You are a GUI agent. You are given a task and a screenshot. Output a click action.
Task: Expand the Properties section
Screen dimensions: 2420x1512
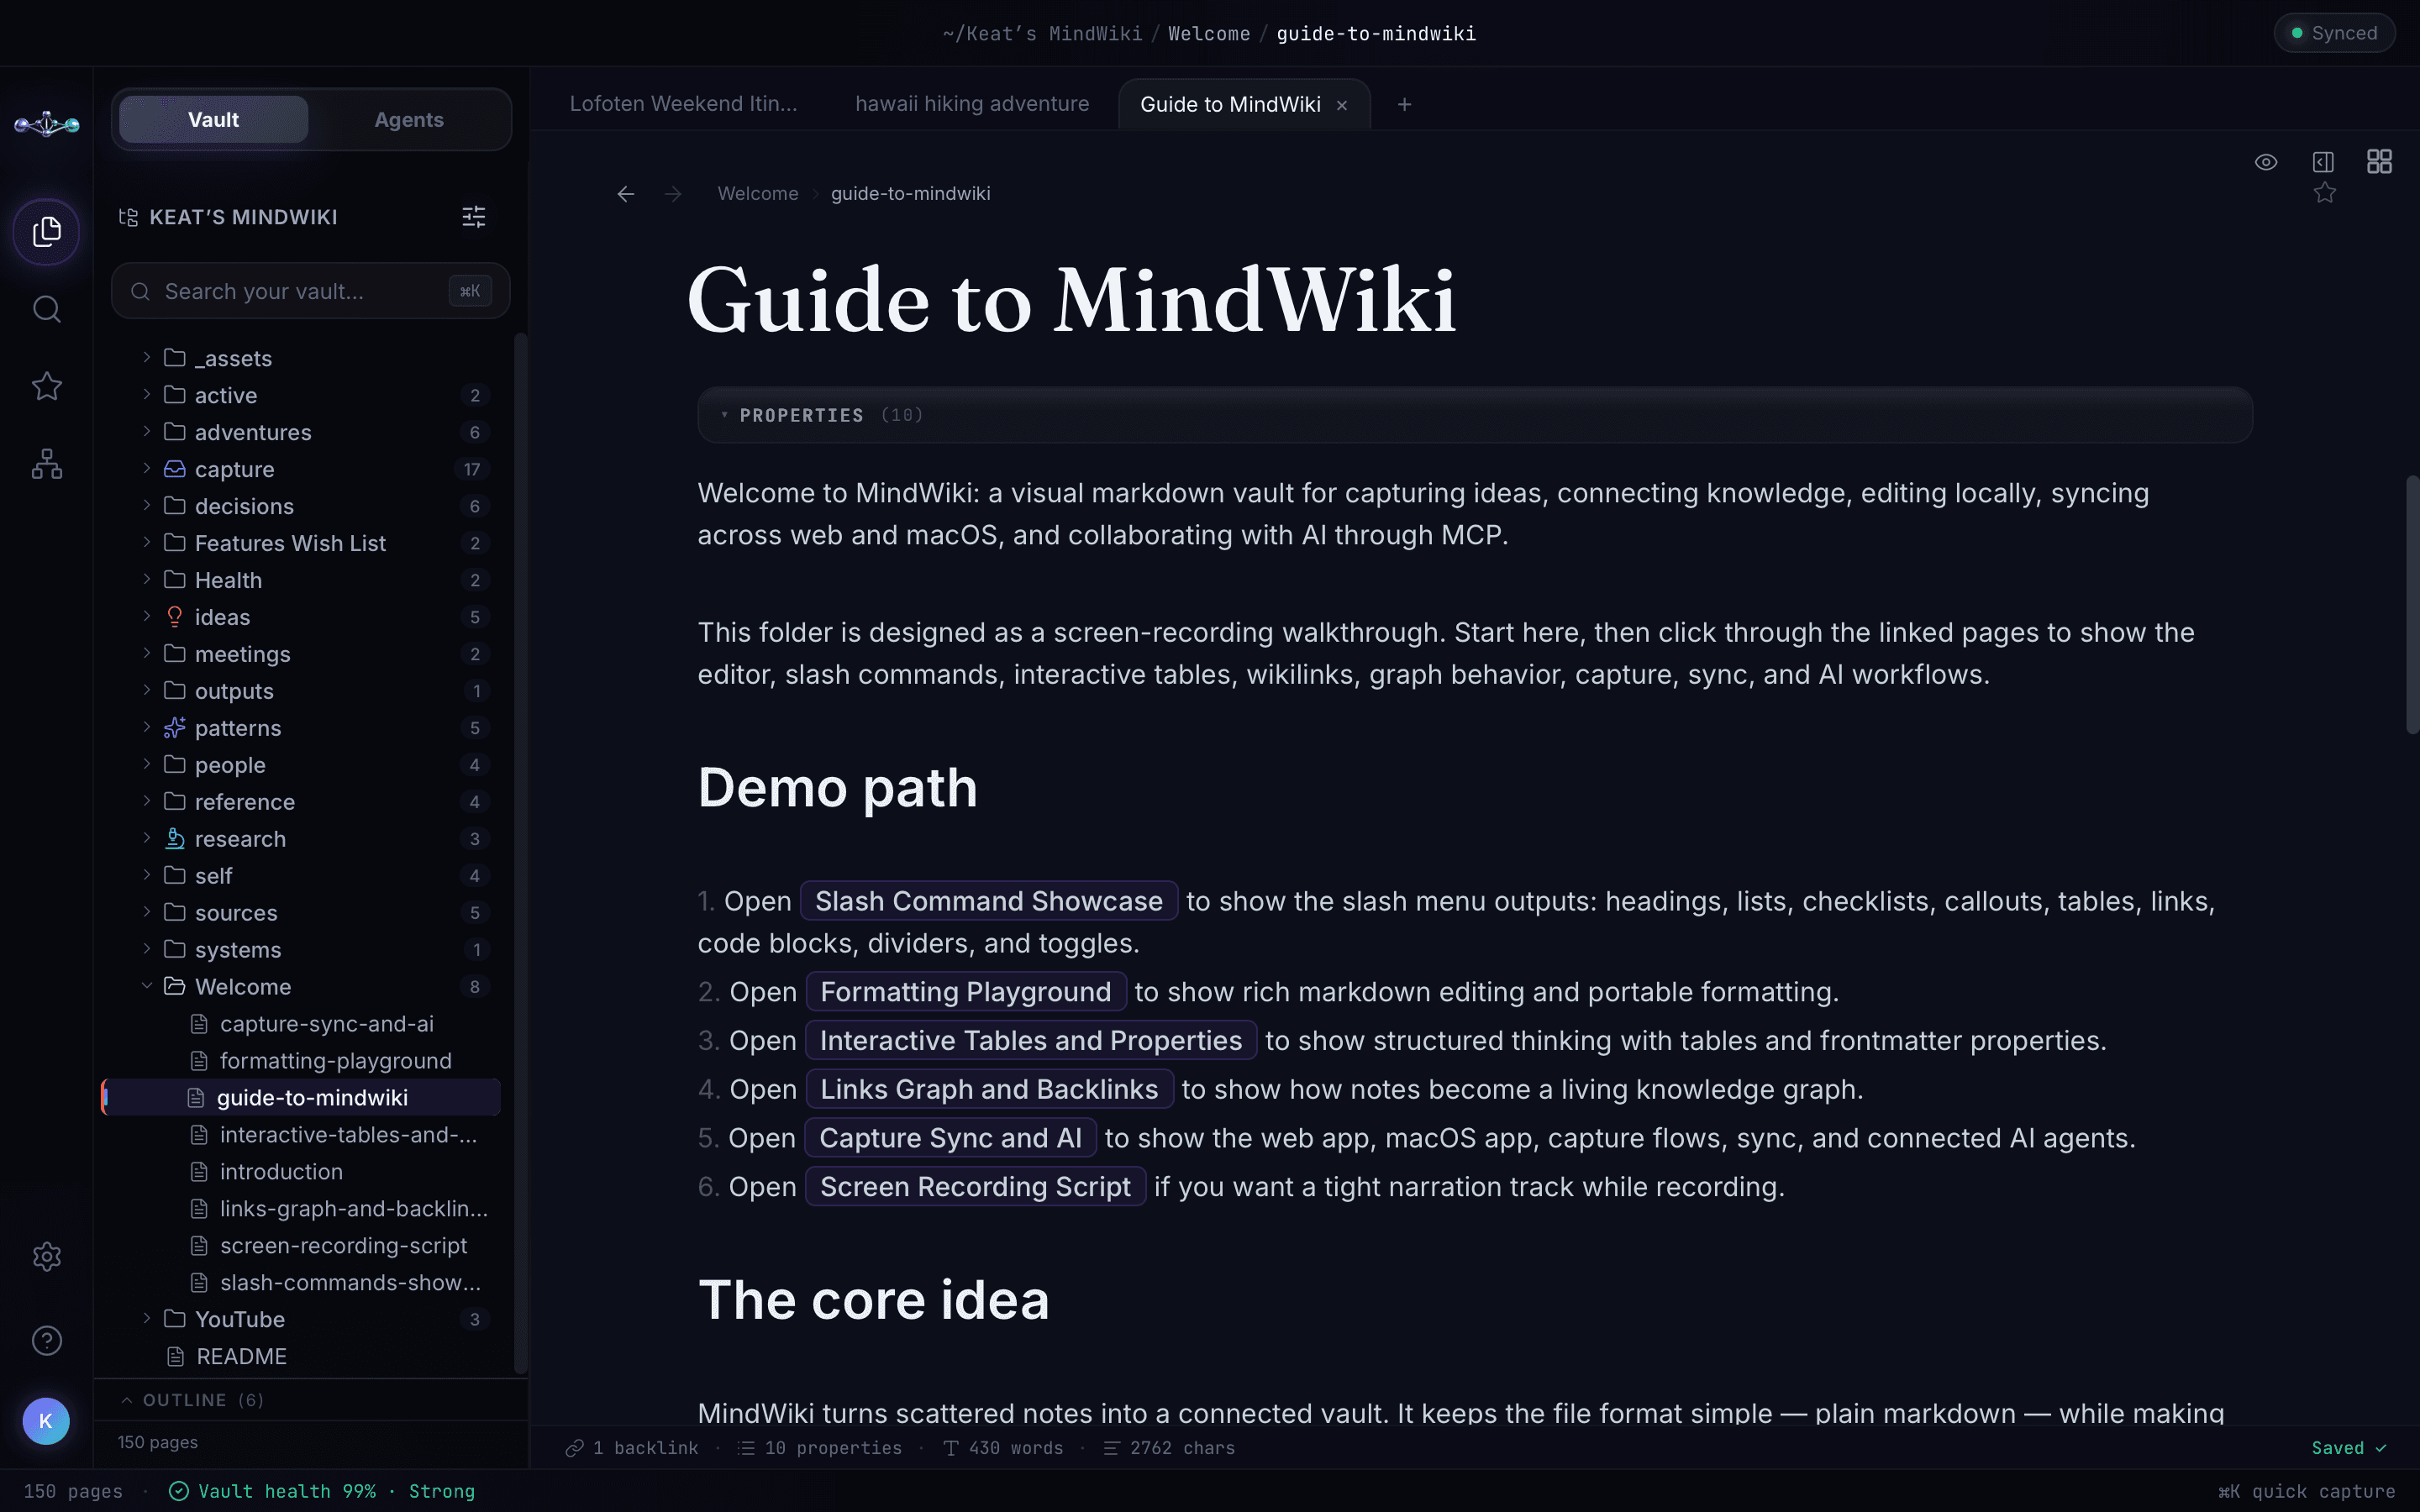point(1474,415)
